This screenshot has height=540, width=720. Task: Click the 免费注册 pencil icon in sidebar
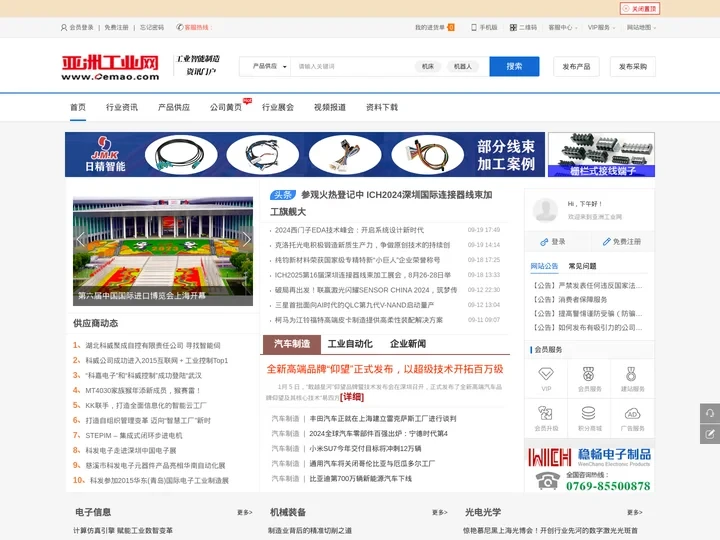[606, 242]
